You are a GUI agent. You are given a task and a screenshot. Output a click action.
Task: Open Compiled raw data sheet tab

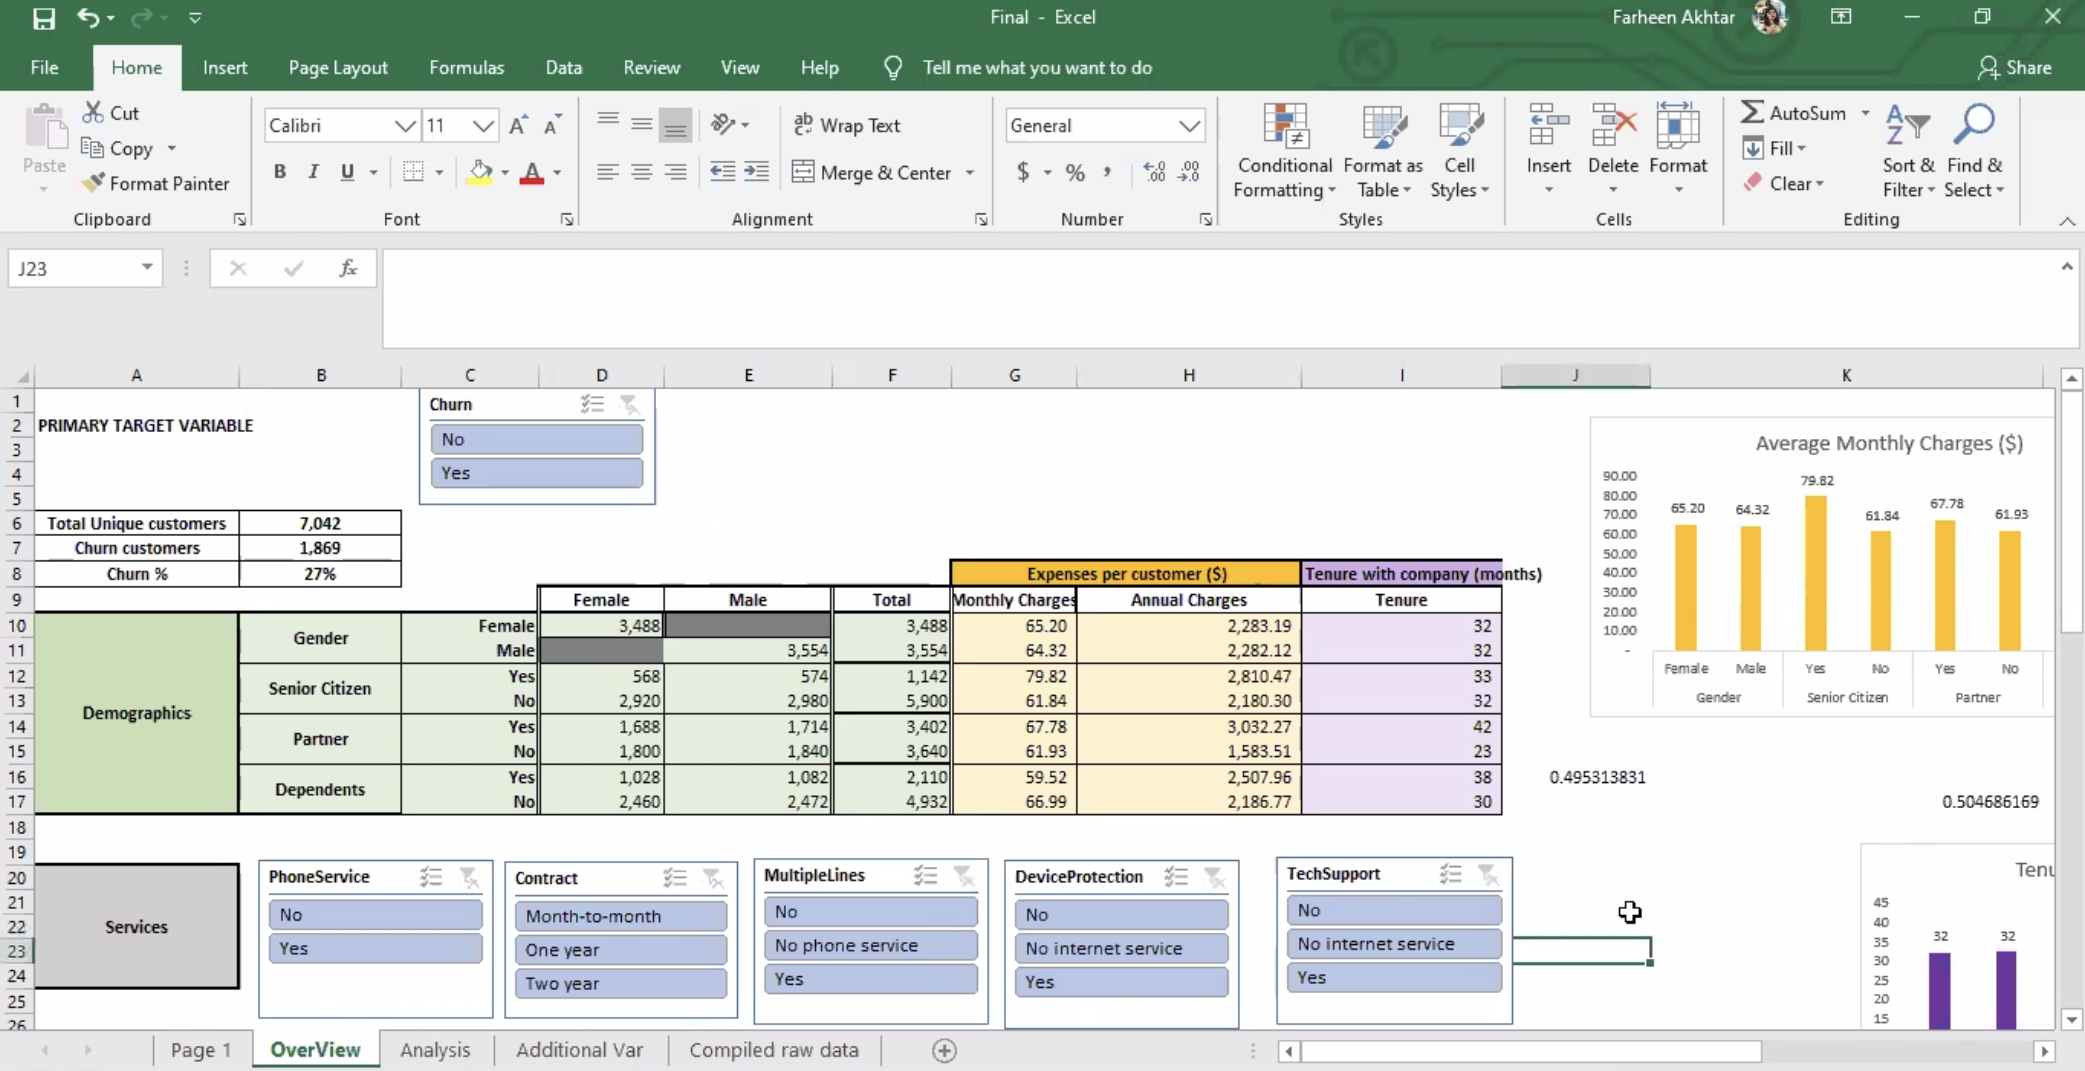coord(774,1050)
